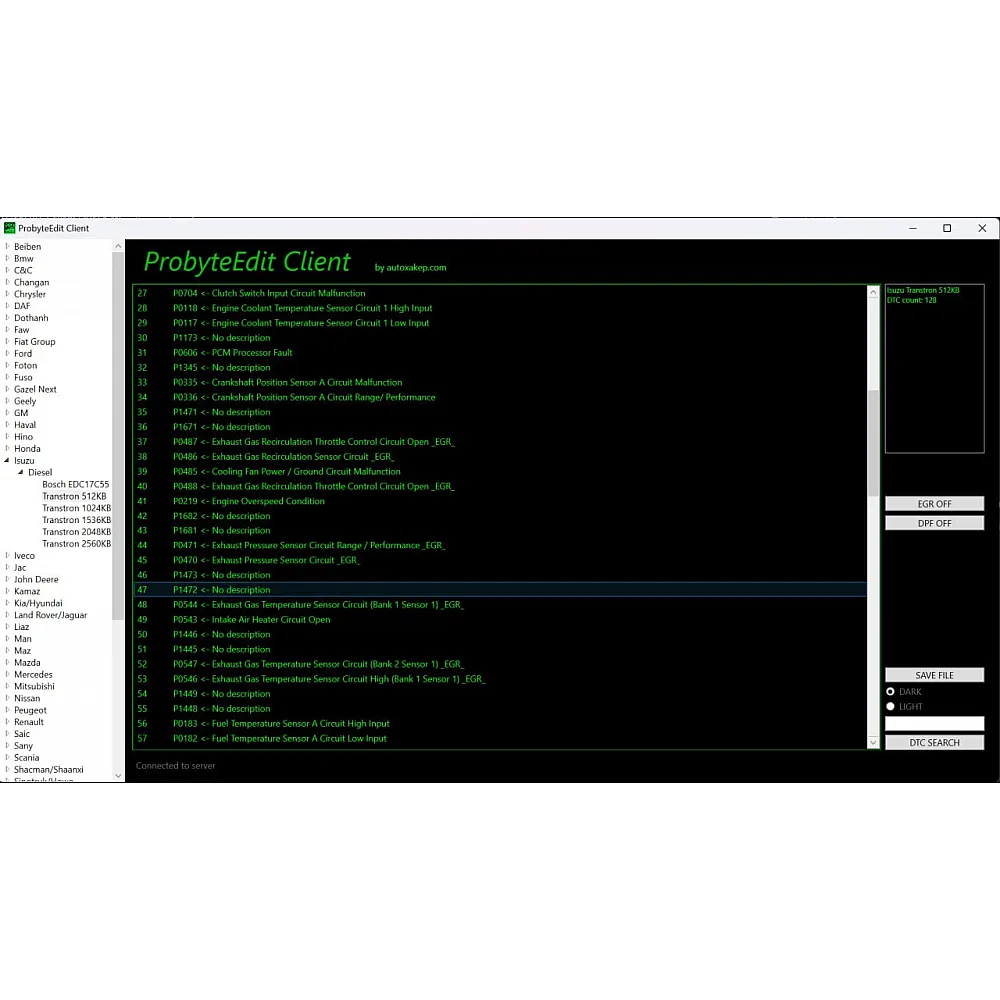
Task: Maximize the ProbyteEdit Client window
Action: click(x=947, y=228)
